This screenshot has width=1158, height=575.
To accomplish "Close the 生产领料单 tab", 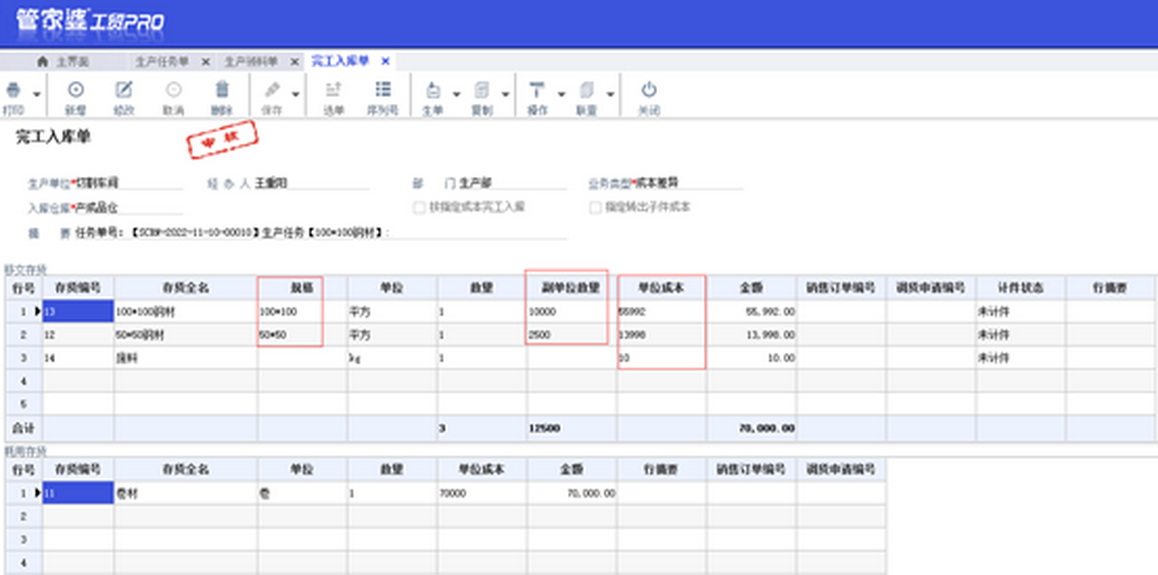I will click(x=295, y=62).
